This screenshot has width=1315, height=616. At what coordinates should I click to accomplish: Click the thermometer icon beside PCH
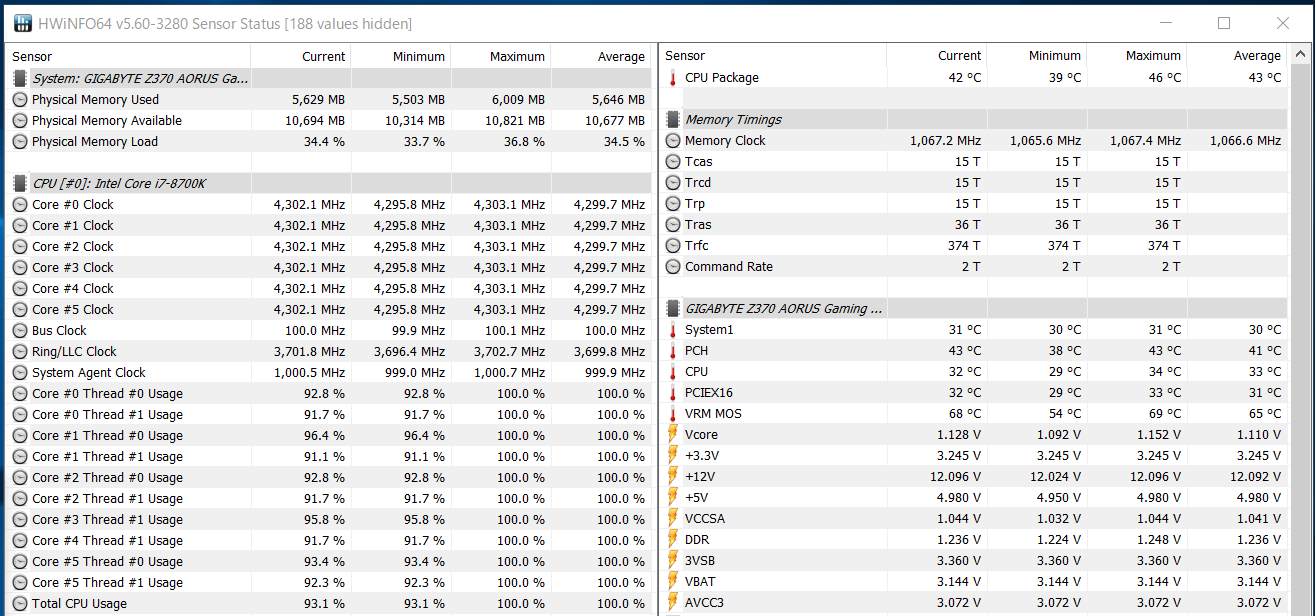tap(673, 351)
